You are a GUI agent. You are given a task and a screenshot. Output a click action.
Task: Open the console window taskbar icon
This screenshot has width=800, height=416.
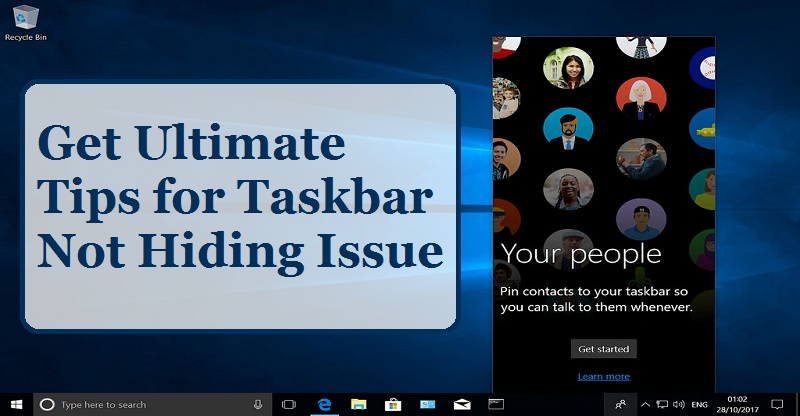click(496, 404)
